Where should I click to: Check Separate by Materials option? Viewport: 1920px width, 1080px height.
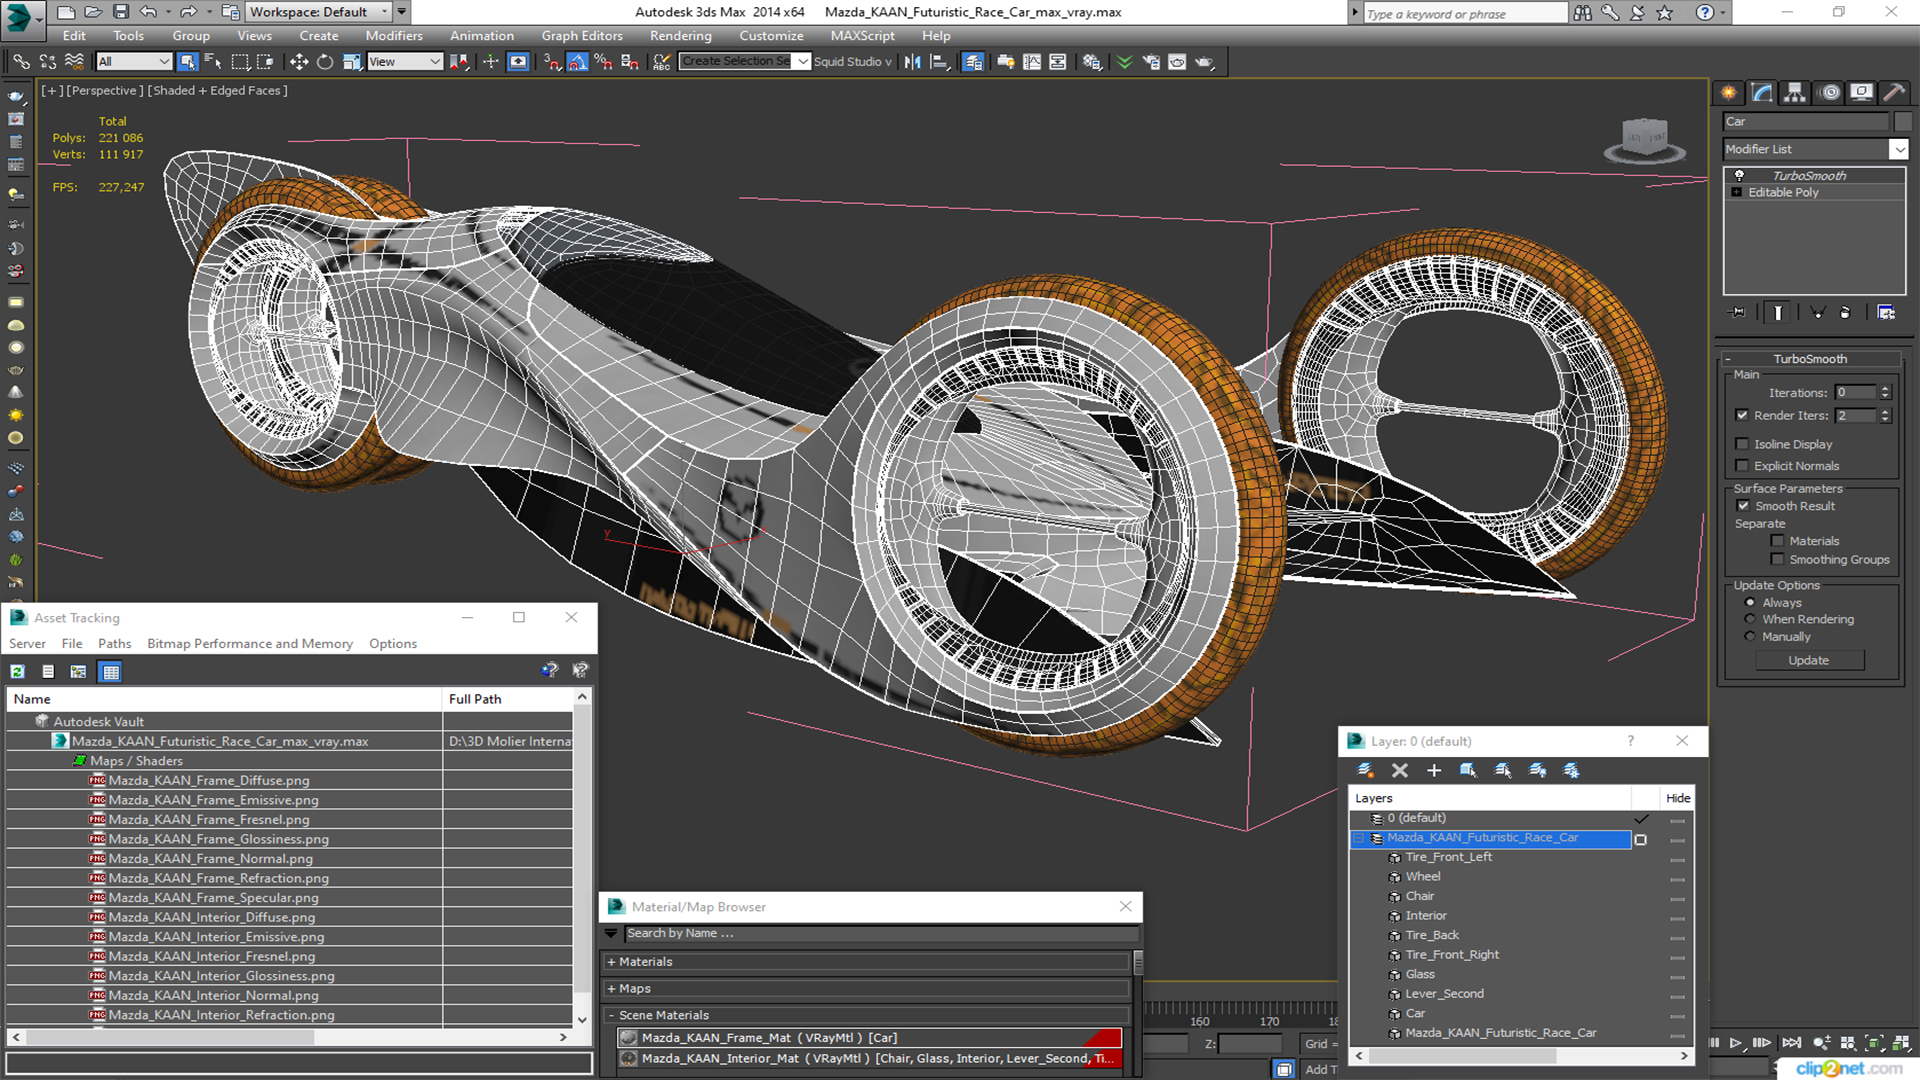[x=1777, y=541]
